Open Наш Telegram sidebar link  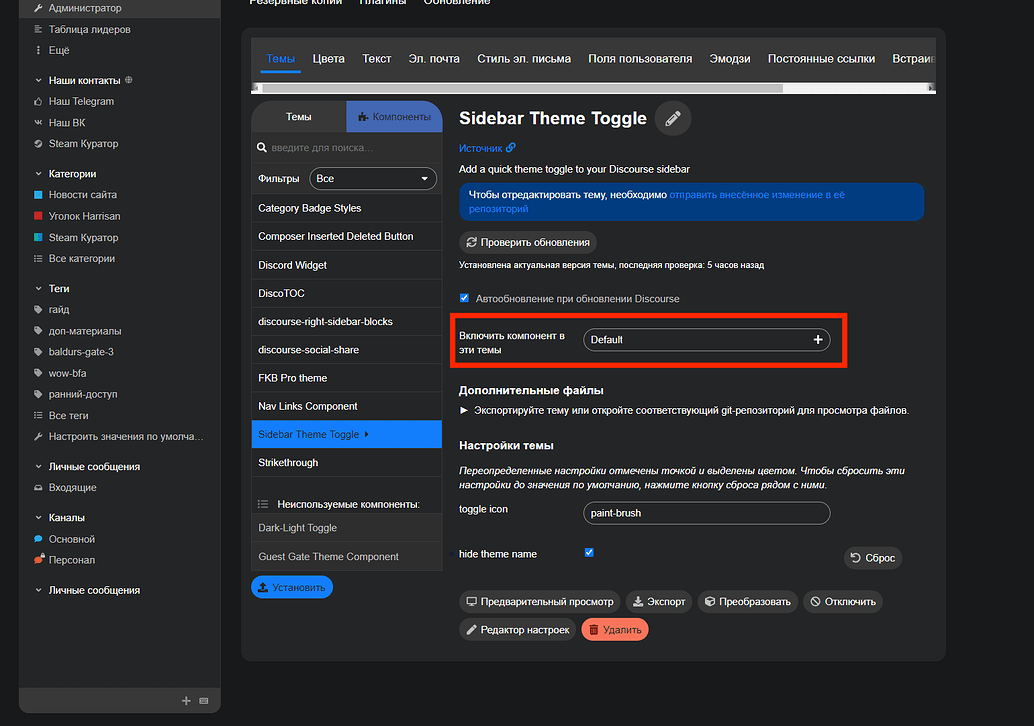[x=81, y=101]
